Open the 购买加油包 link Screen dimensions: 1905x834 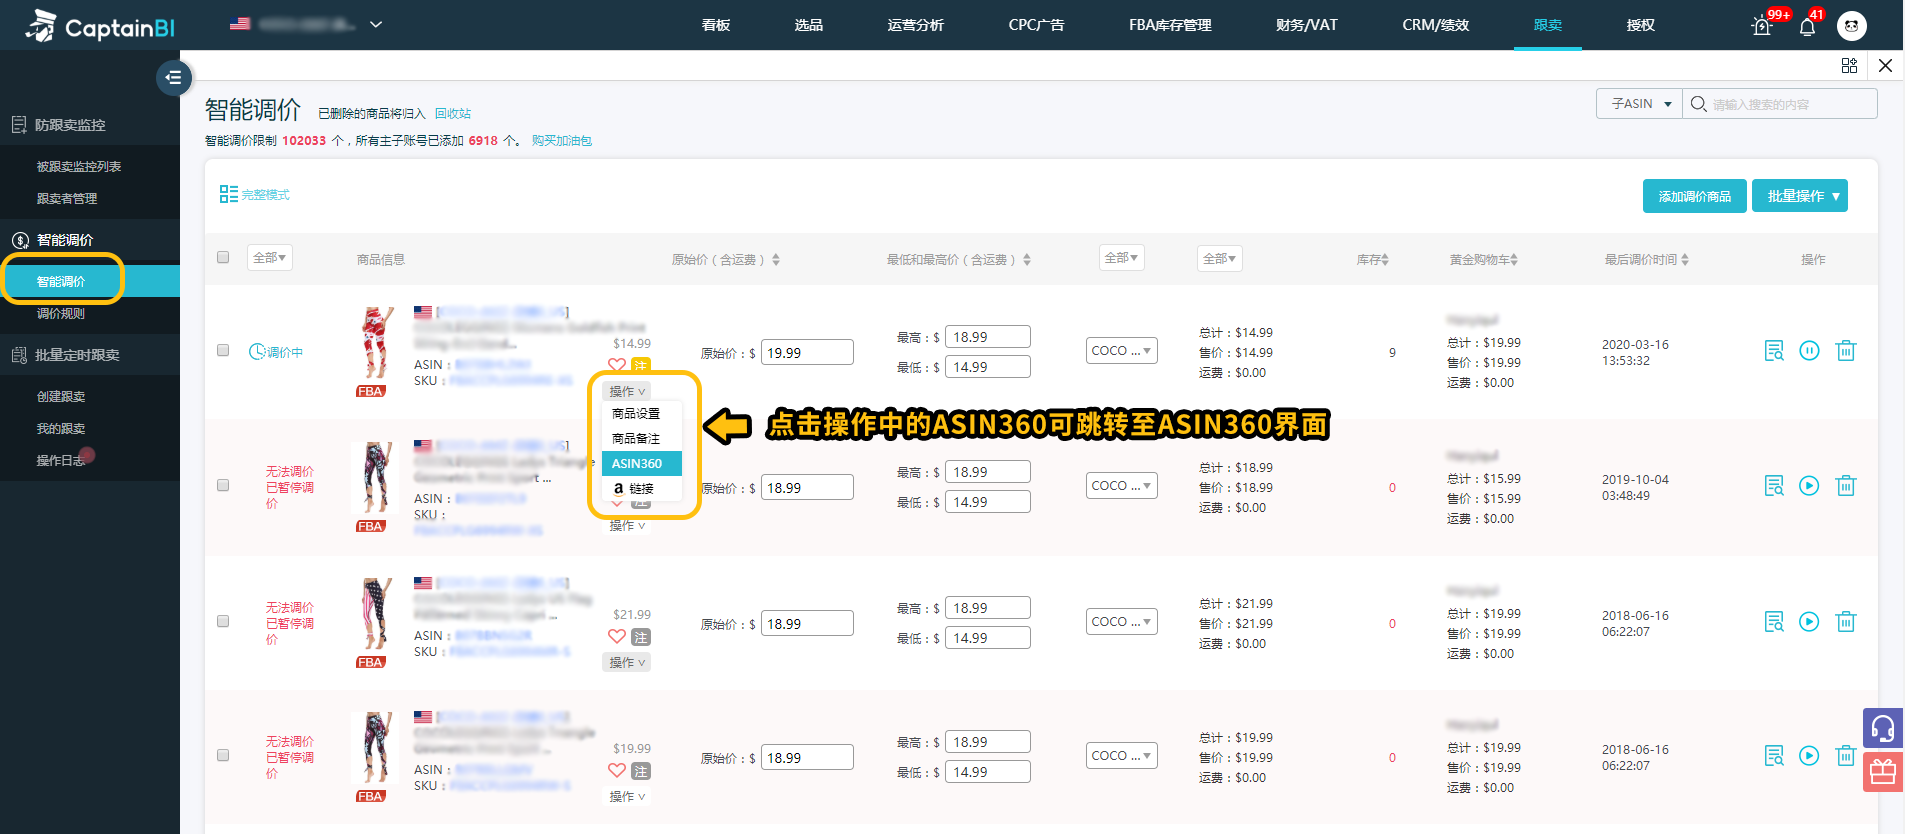(561, 141)
